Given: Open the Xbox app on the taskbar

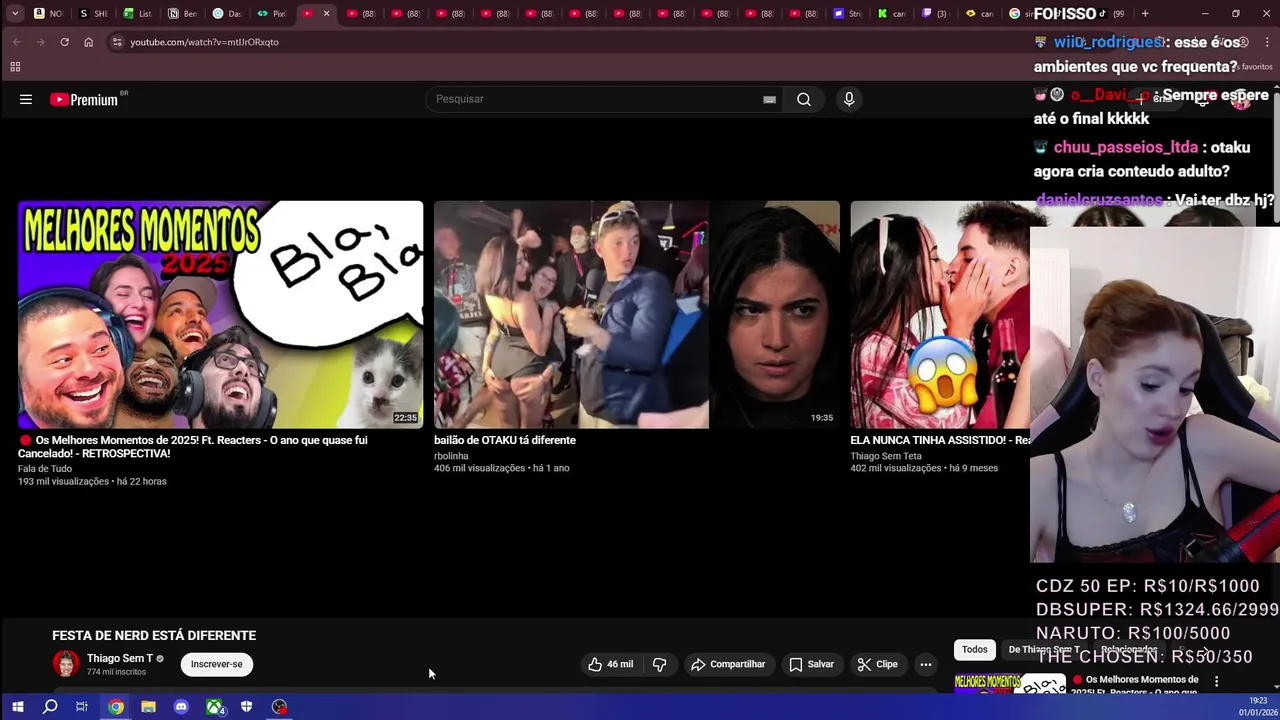Looking at the screenshot, I should pos(215,707).
